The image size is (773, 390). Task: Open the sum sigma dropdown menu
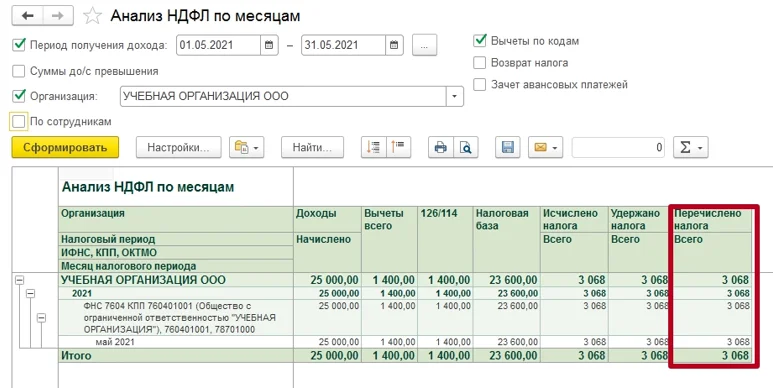pos(691,147)
